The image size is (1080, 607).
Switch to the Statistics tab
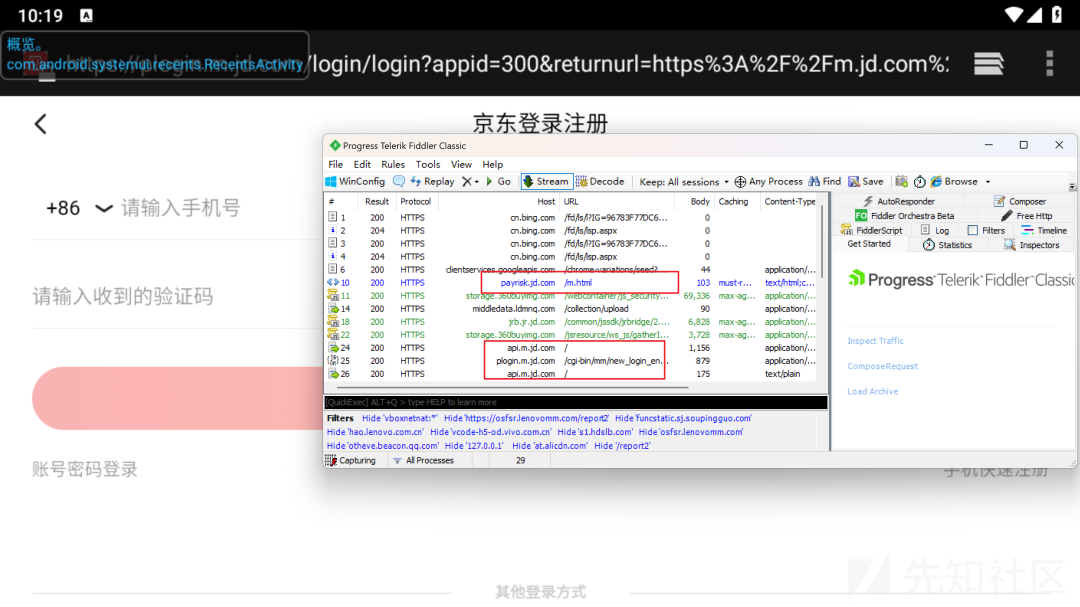point(947,245)
